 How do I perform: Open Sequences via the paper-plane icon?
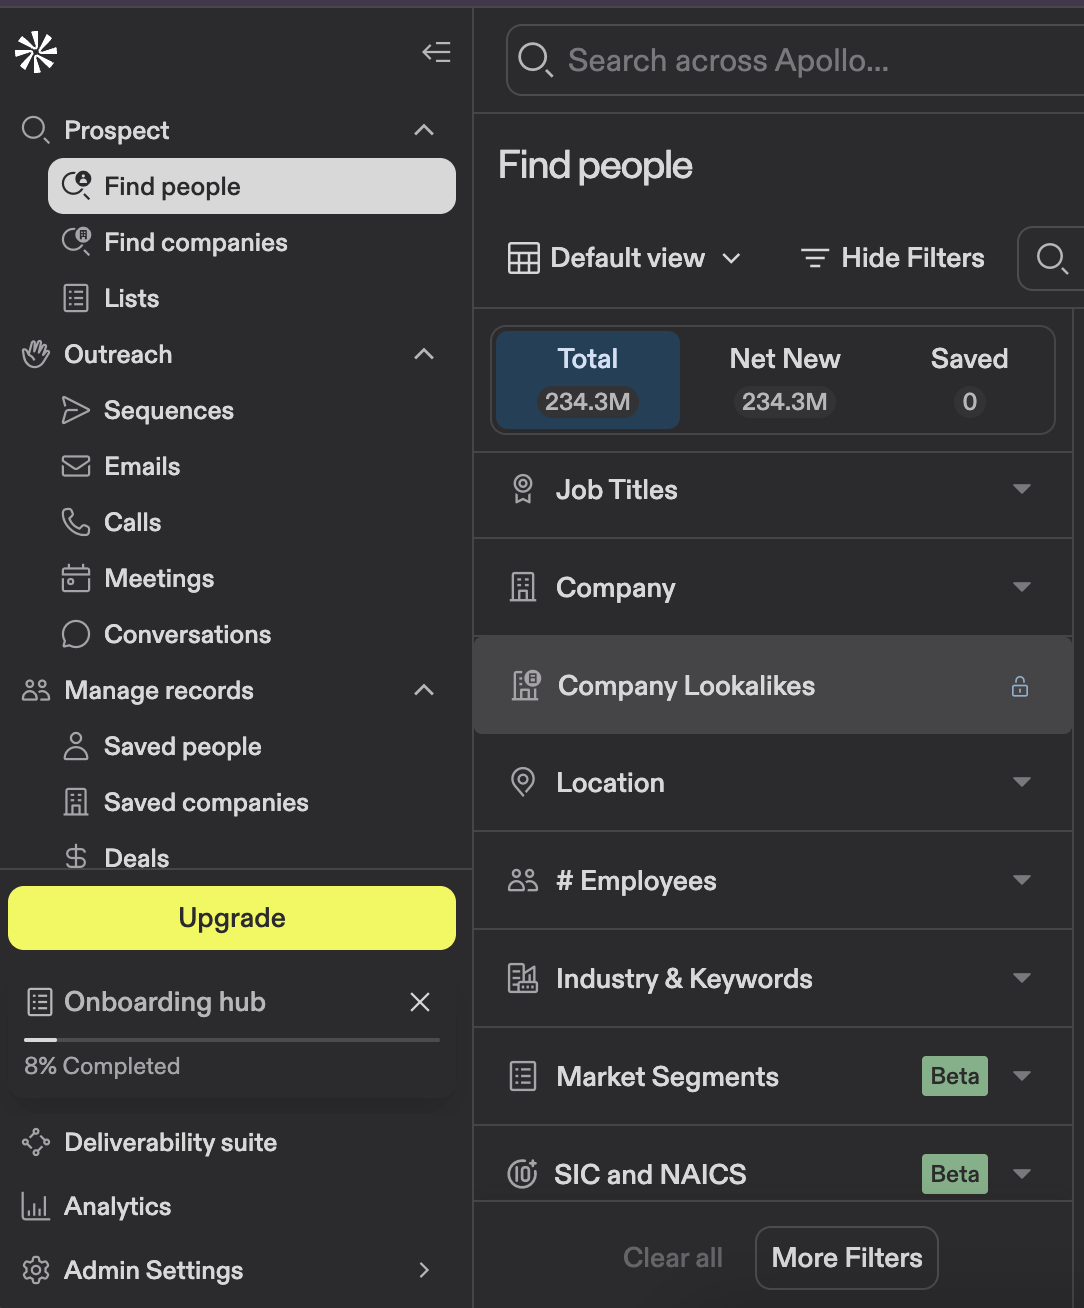pyautogui.click(x=76, y=410)
